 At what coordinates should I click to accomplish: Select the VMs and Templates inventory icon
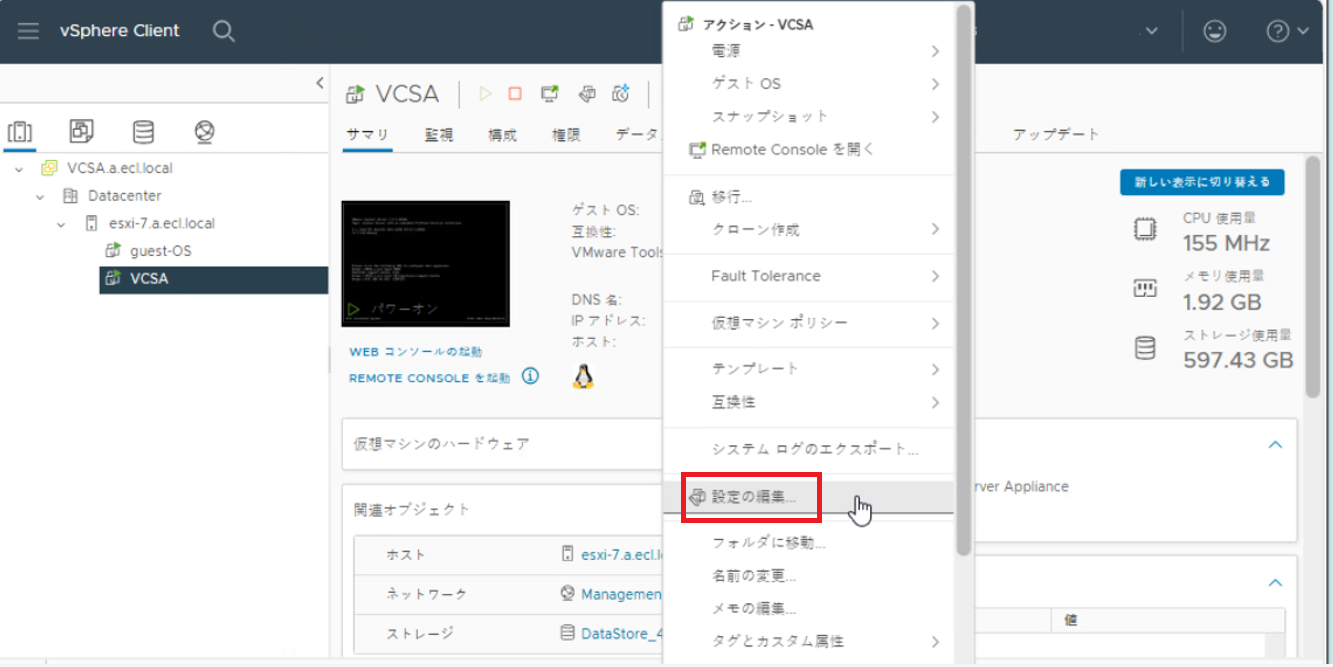point(81,131)
